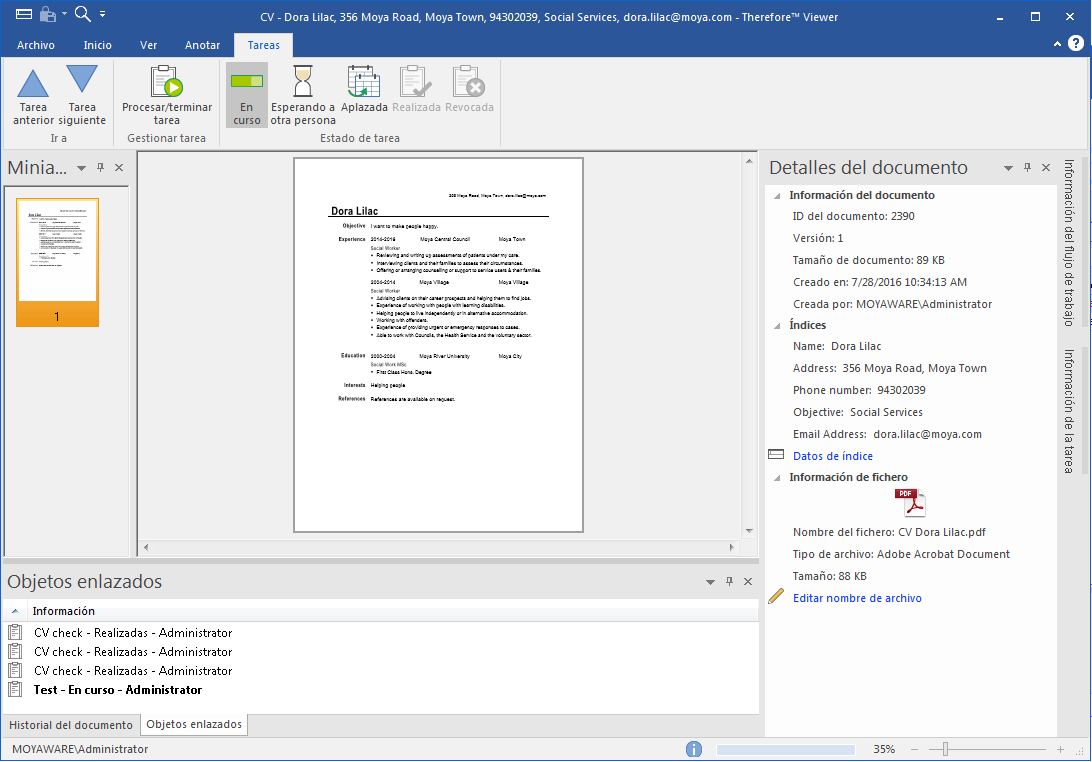Image resolution: width=1092 pixels, height=762 pixels.
Task: Open Objetos enlazados panel dropdown
Action: tap(710, 582)
